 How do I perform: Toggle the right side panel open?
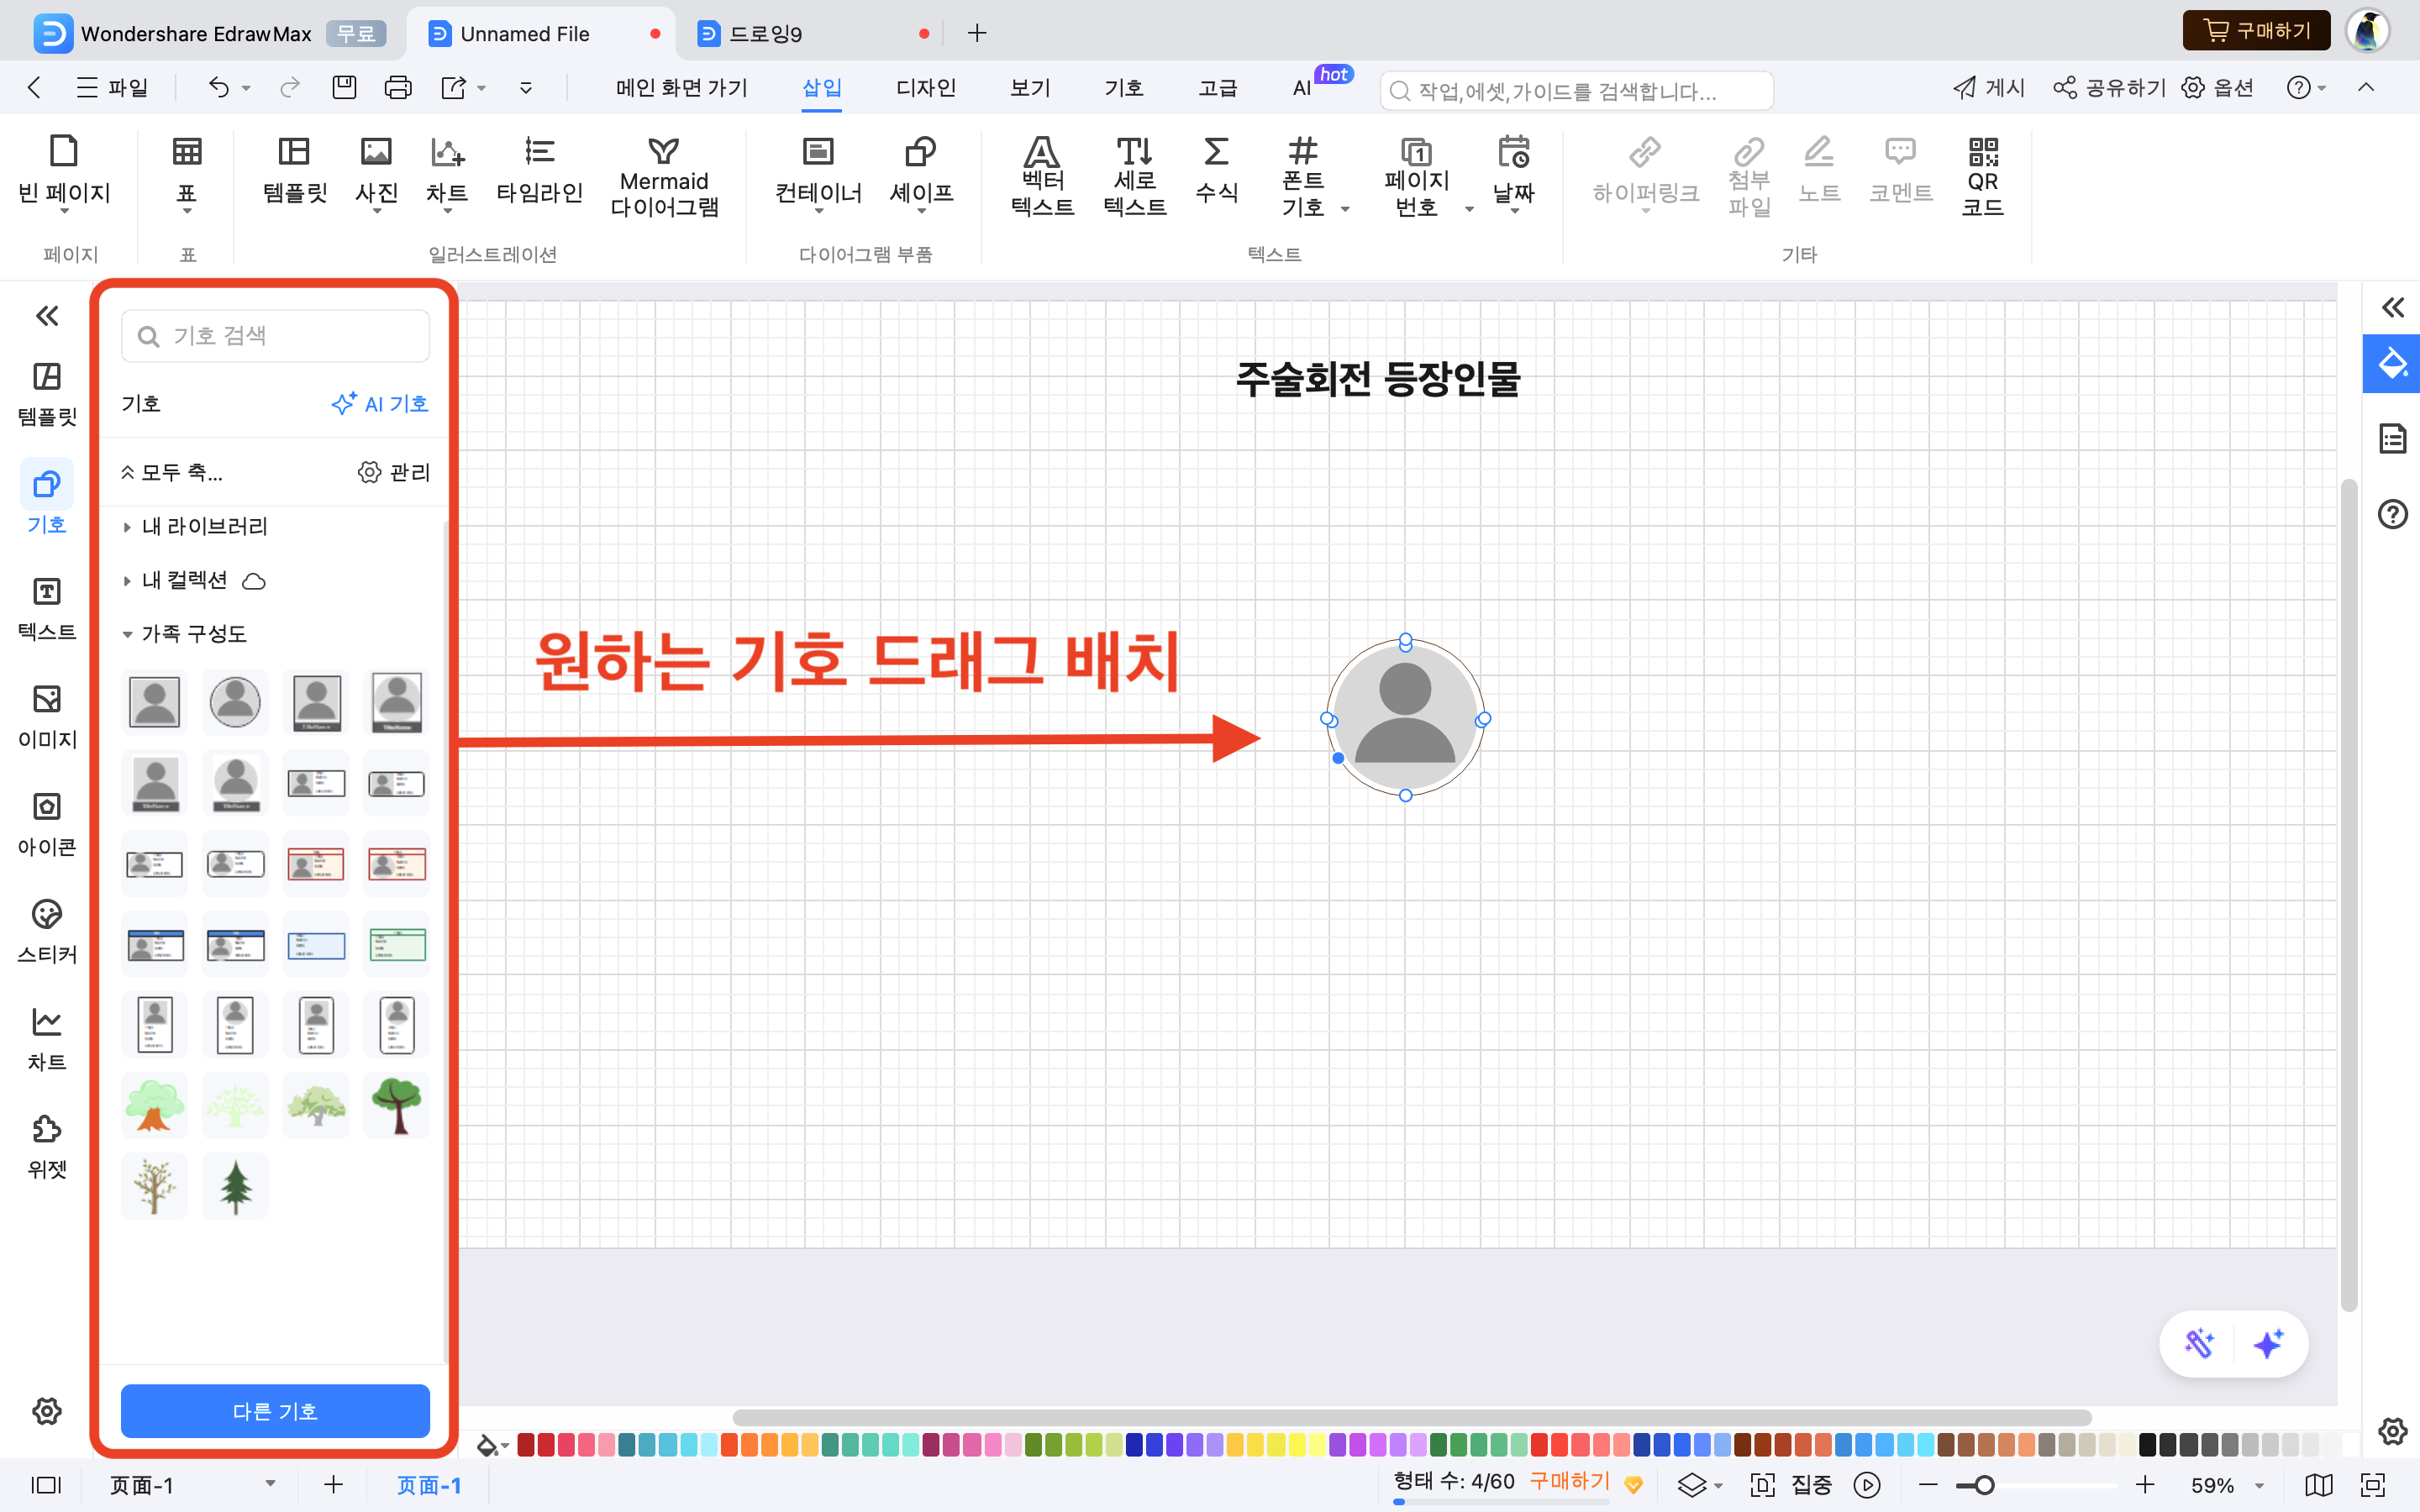coord(2392,307)
